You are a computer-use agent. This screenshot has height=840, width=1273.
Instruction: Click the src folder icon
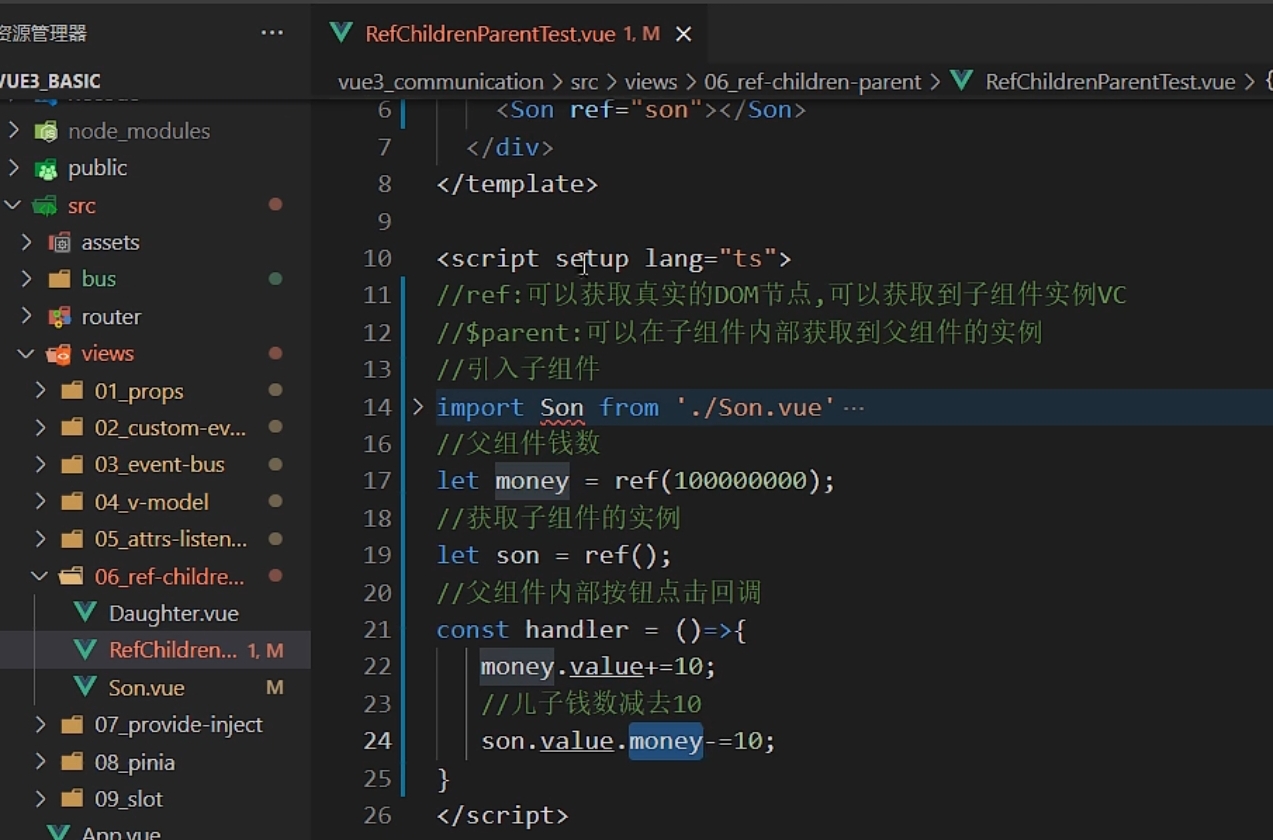(45, 206)
